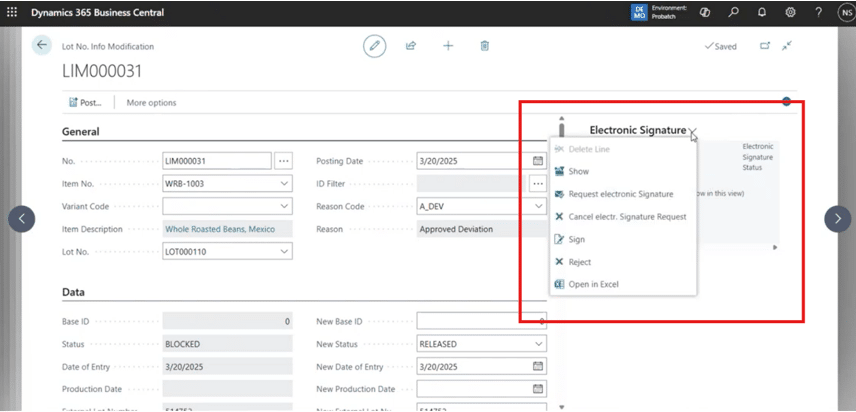Click the ellipsis next to ID Filter
Image resolution: width=856 pixels, height=412 pixels.
[538, 184]
